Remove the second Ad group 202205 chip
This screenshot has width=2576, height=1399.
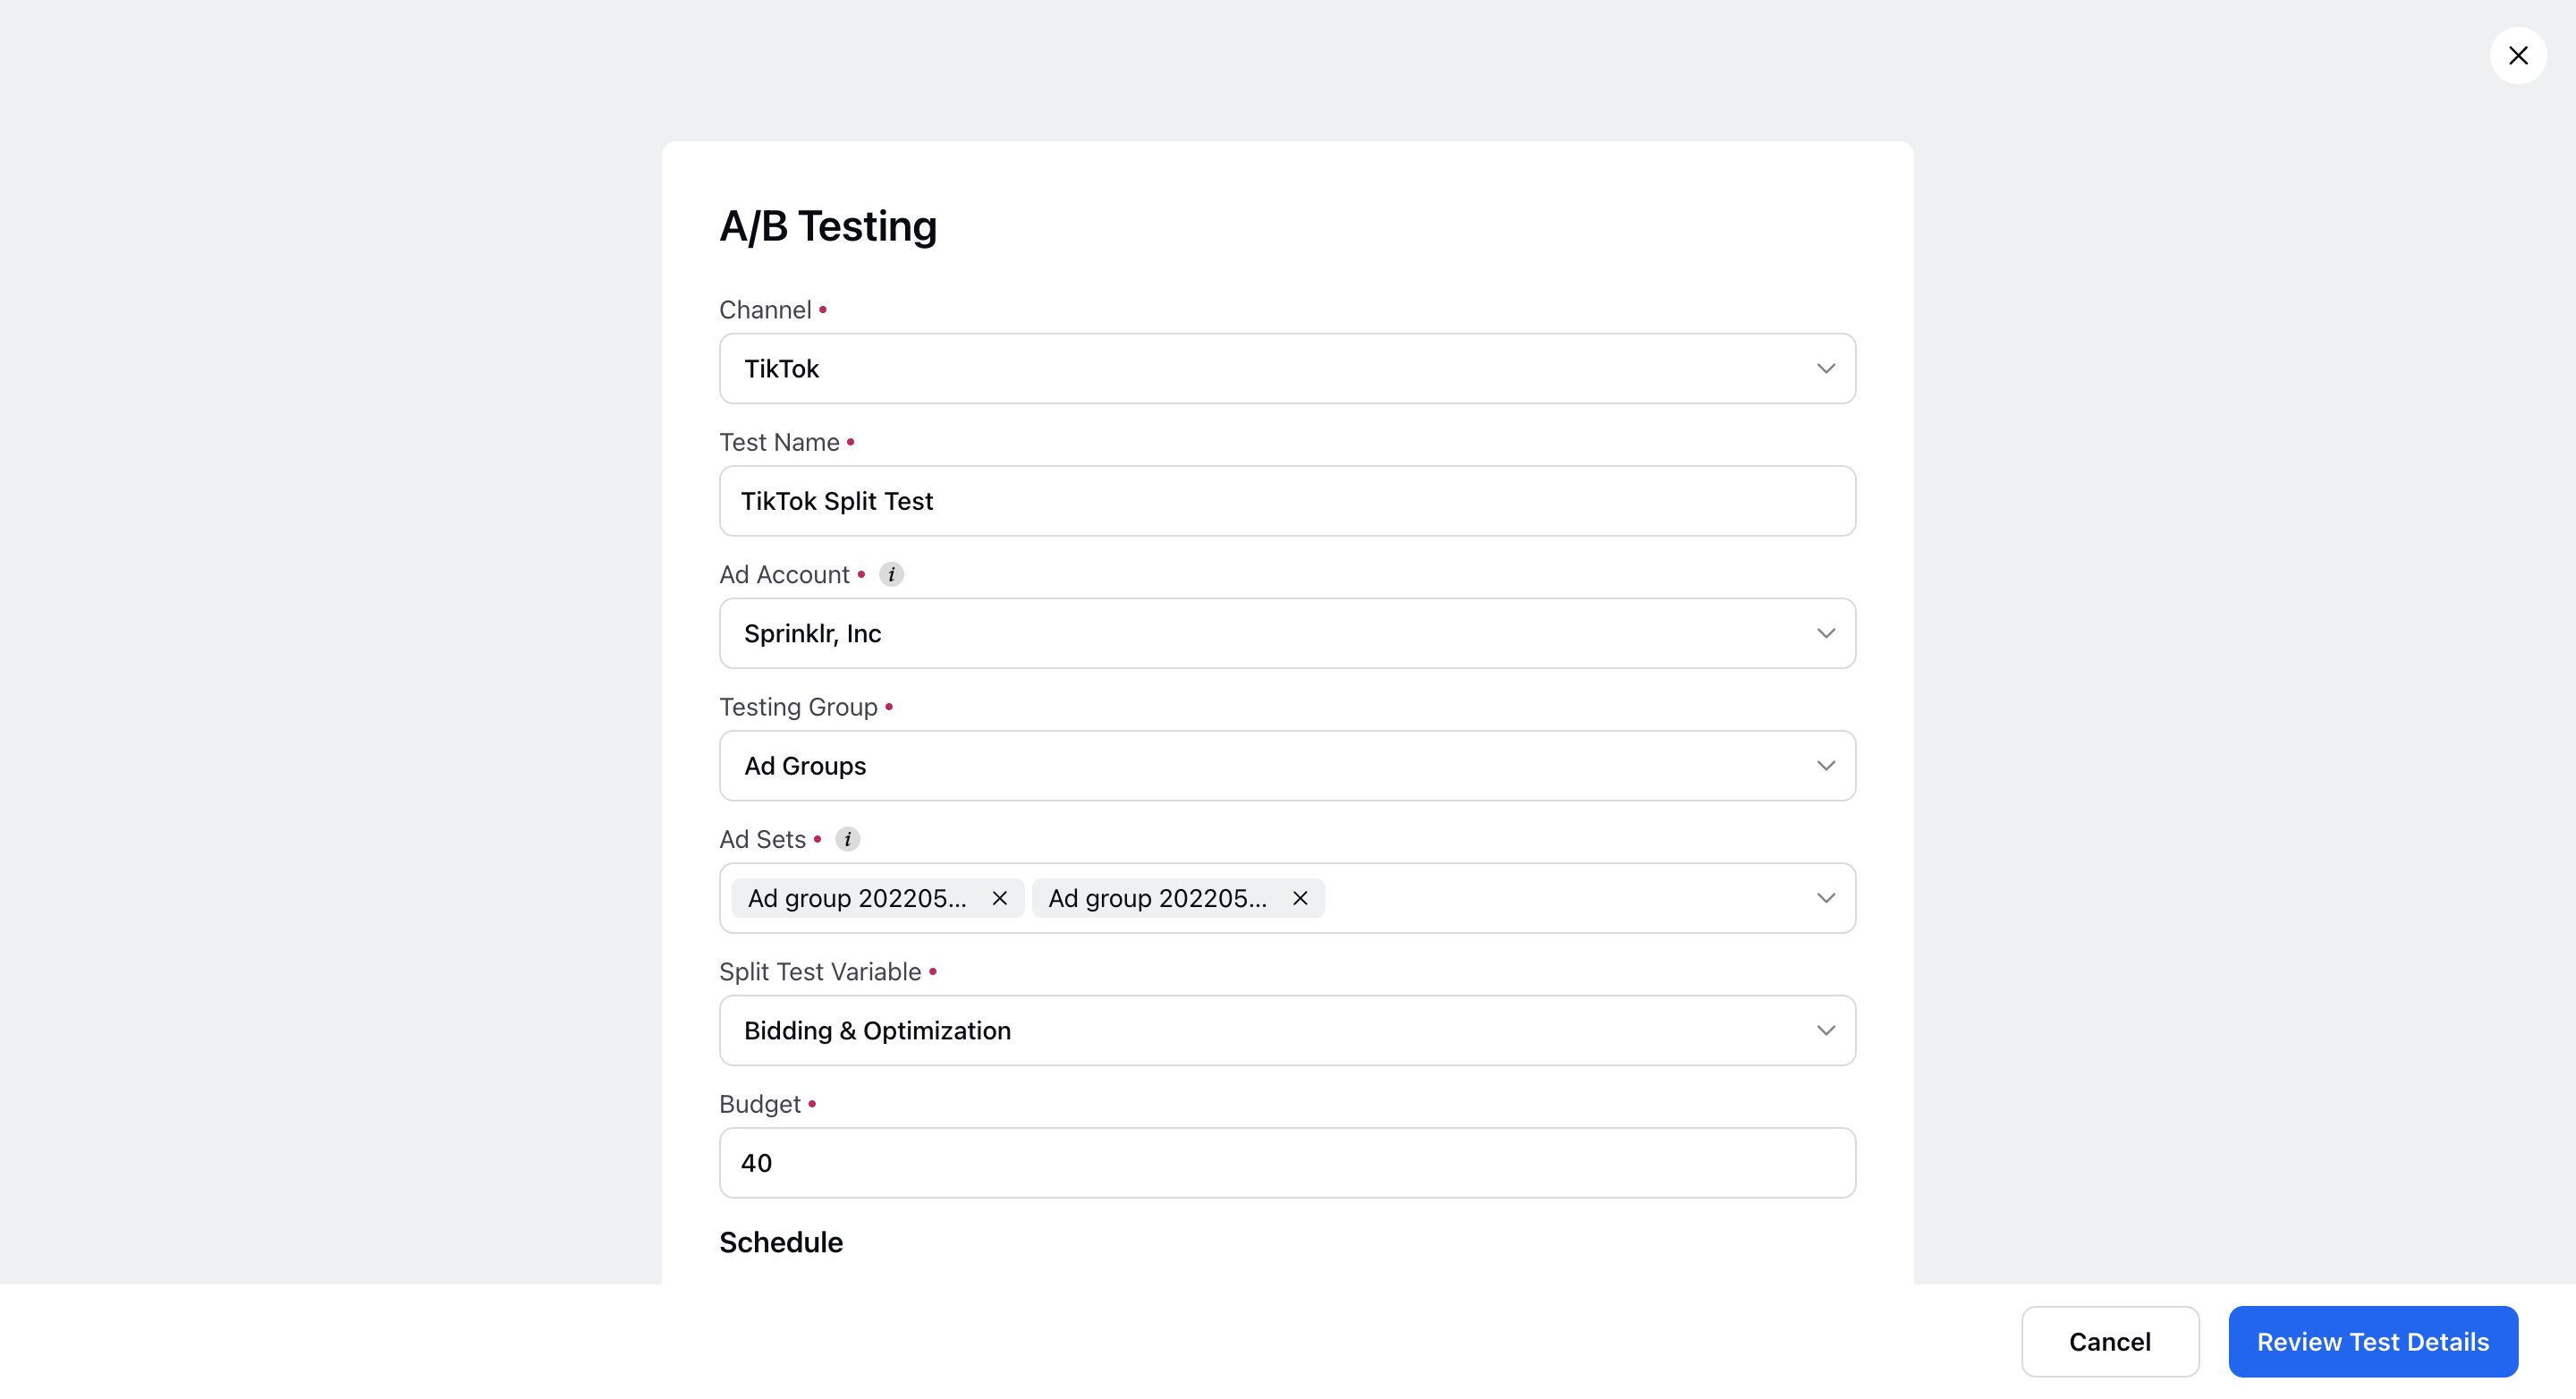point(1300,898)
